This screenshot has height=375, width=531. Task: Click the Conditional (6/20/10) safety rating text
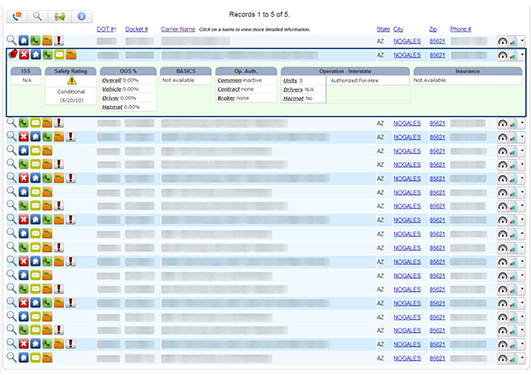(71, 96)
